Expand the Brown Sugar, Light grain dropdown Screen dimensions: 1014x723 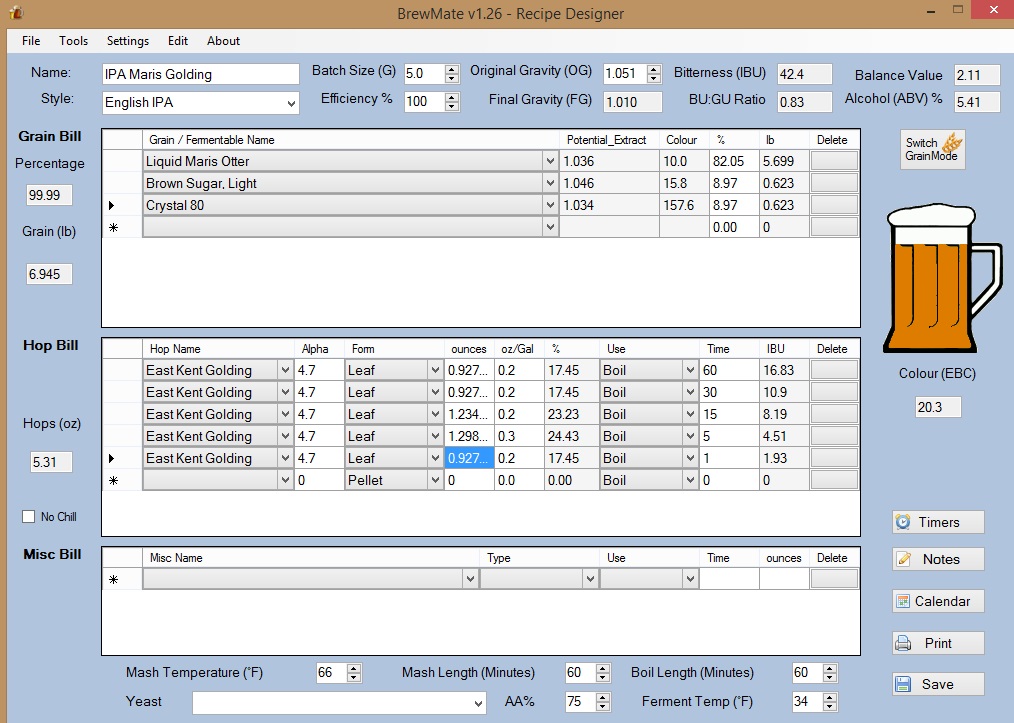(x=550, y=183)
